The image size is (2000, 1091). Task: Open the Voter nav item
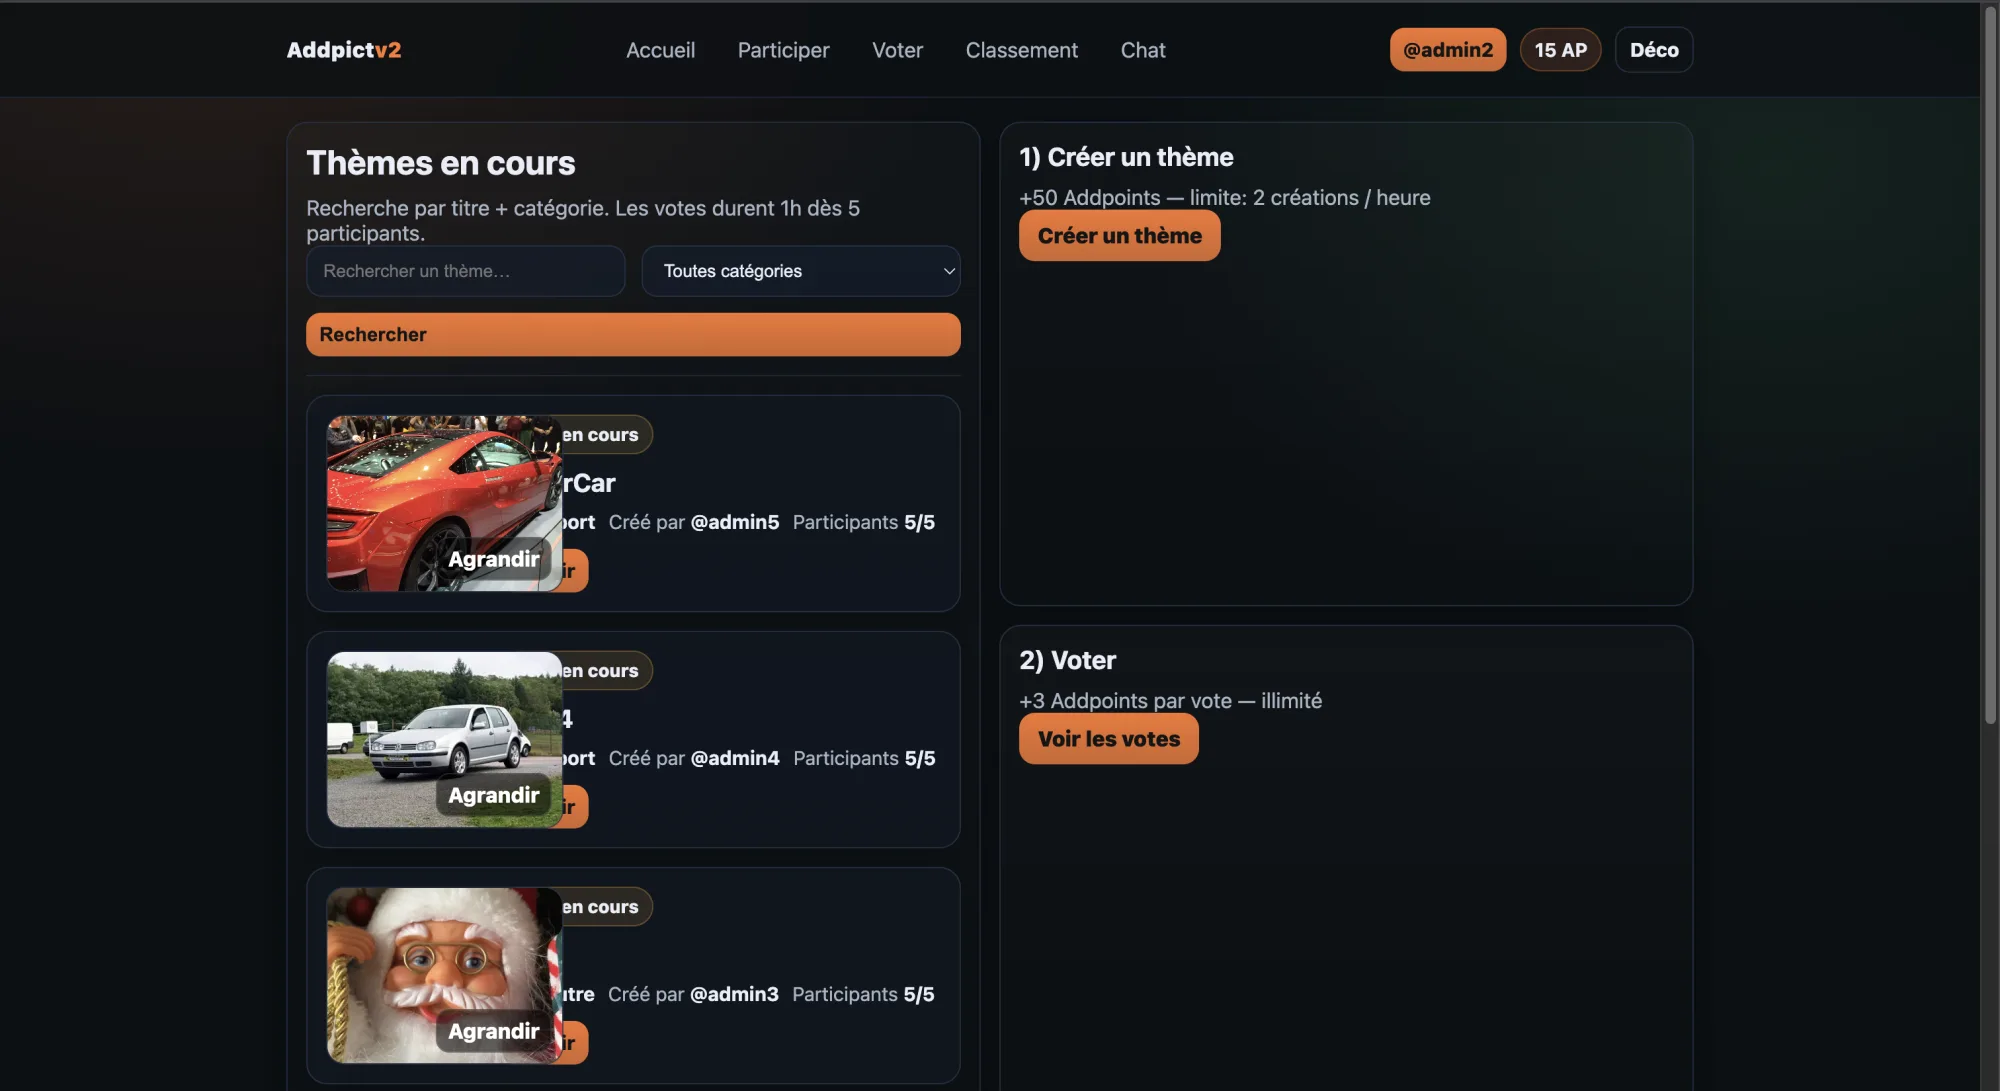coord(897,50)
